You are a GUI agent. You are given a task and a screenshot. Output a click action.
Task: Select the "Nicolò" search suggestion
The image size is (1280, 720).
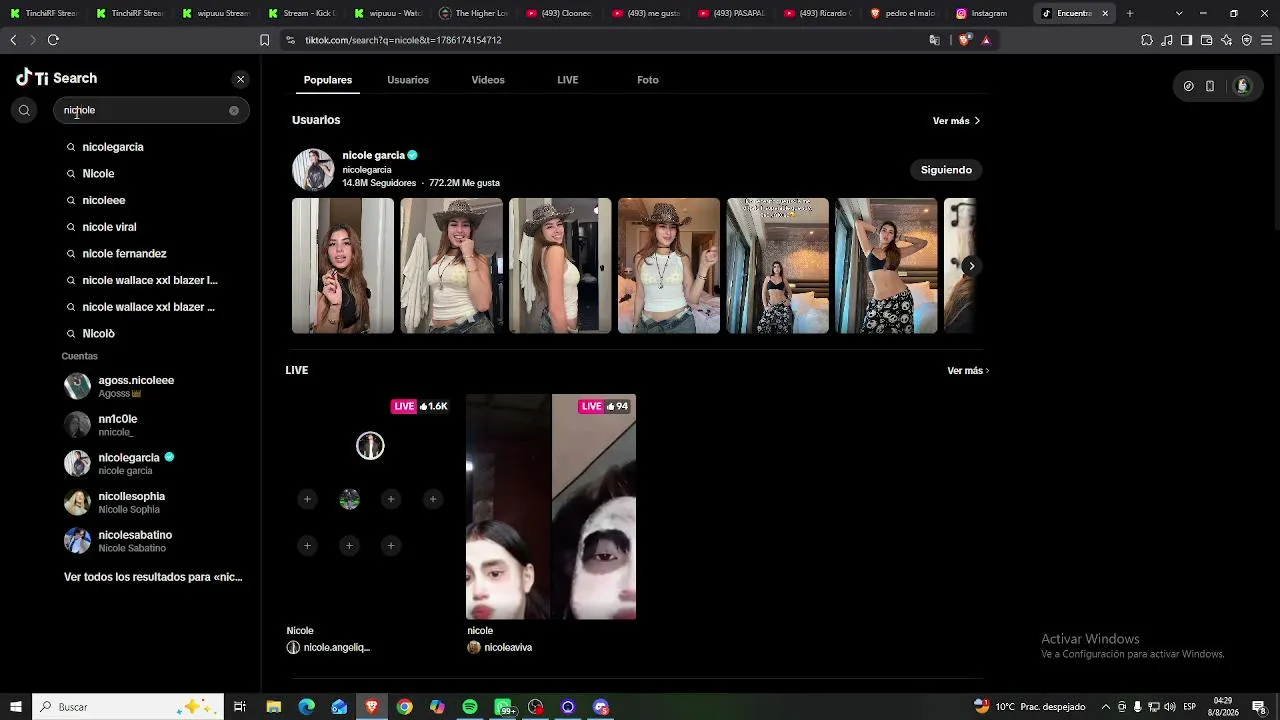pos(98,334)
